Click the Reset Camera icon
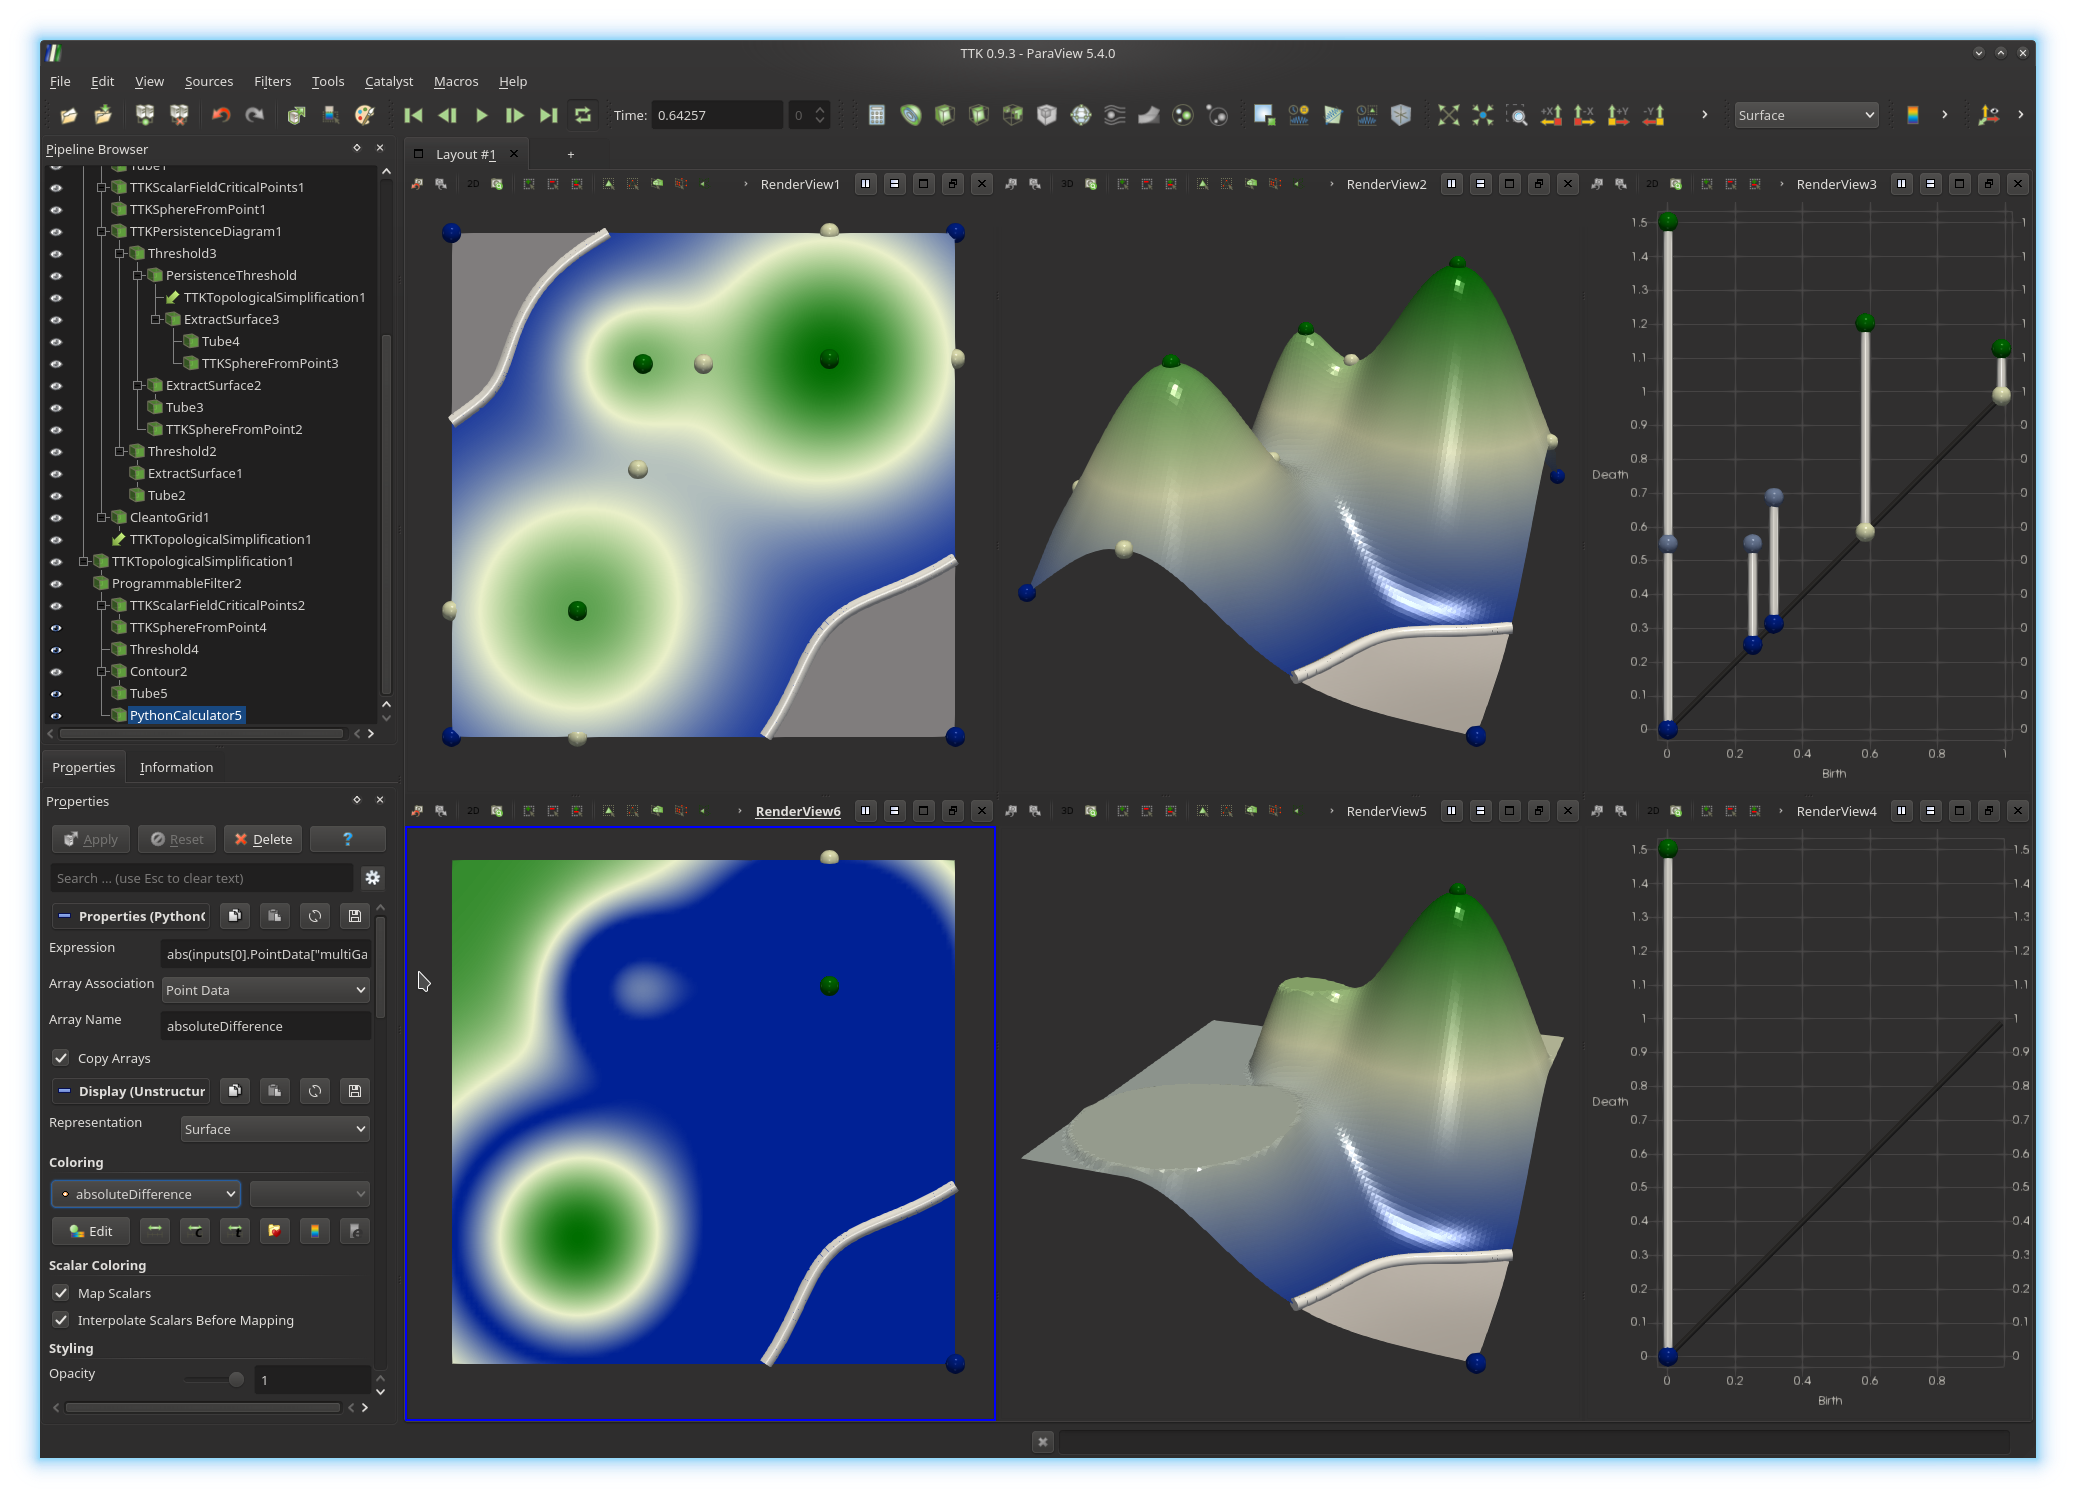Viewport: 2076px width, 1498px height. click(x=1448, y=115)
